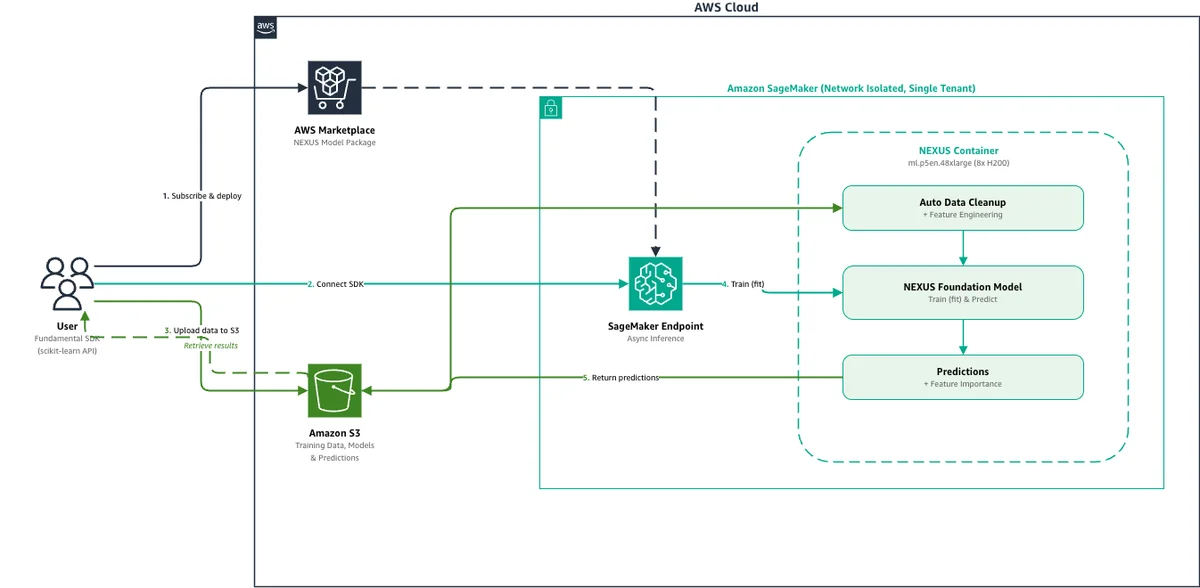Screen dimensions: 1200x588
Task: Click the '3. Upload data to S3' label
Action: click(x=202, y=330)
